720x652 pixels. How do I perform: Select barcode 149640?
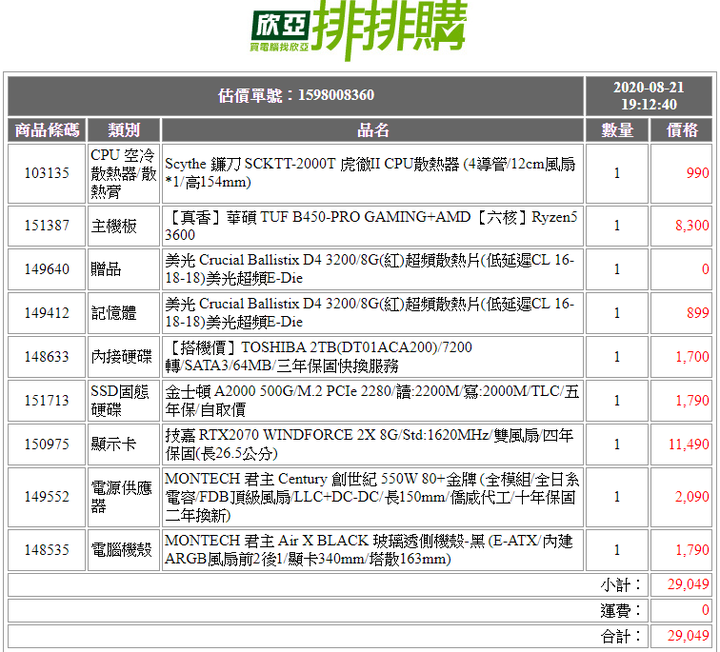tap(47, 269)
